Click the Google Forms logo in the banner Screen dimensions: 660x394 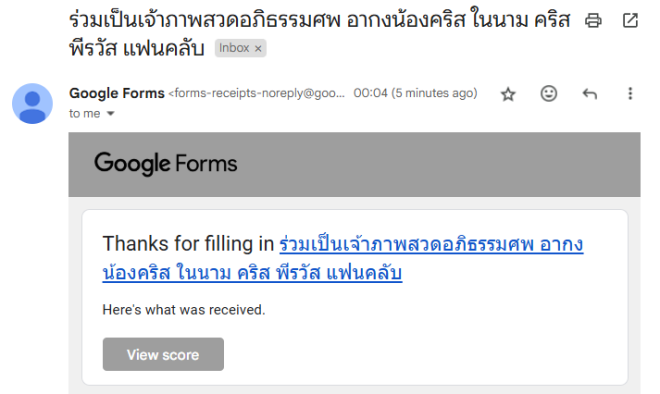[x=165, y=164]
